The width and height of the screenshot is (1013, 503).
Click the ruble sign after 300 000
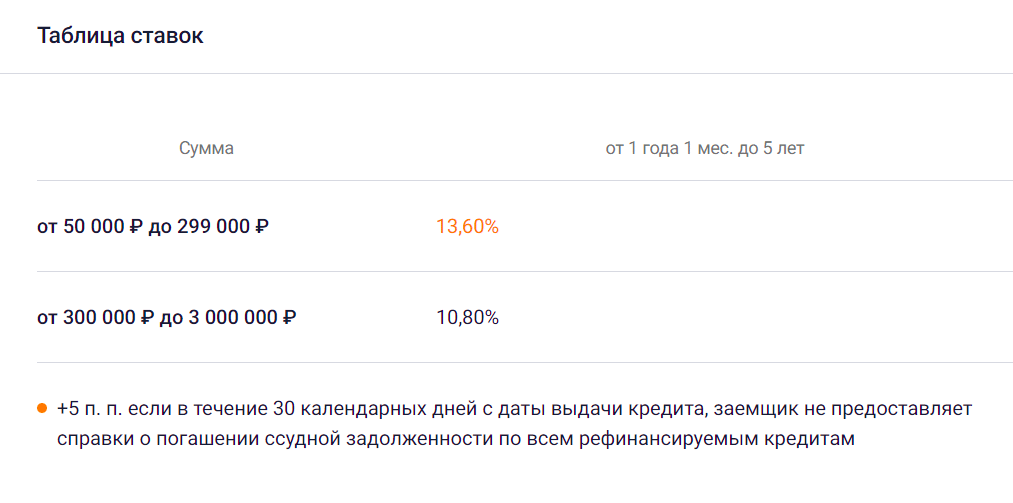[145, 318]
